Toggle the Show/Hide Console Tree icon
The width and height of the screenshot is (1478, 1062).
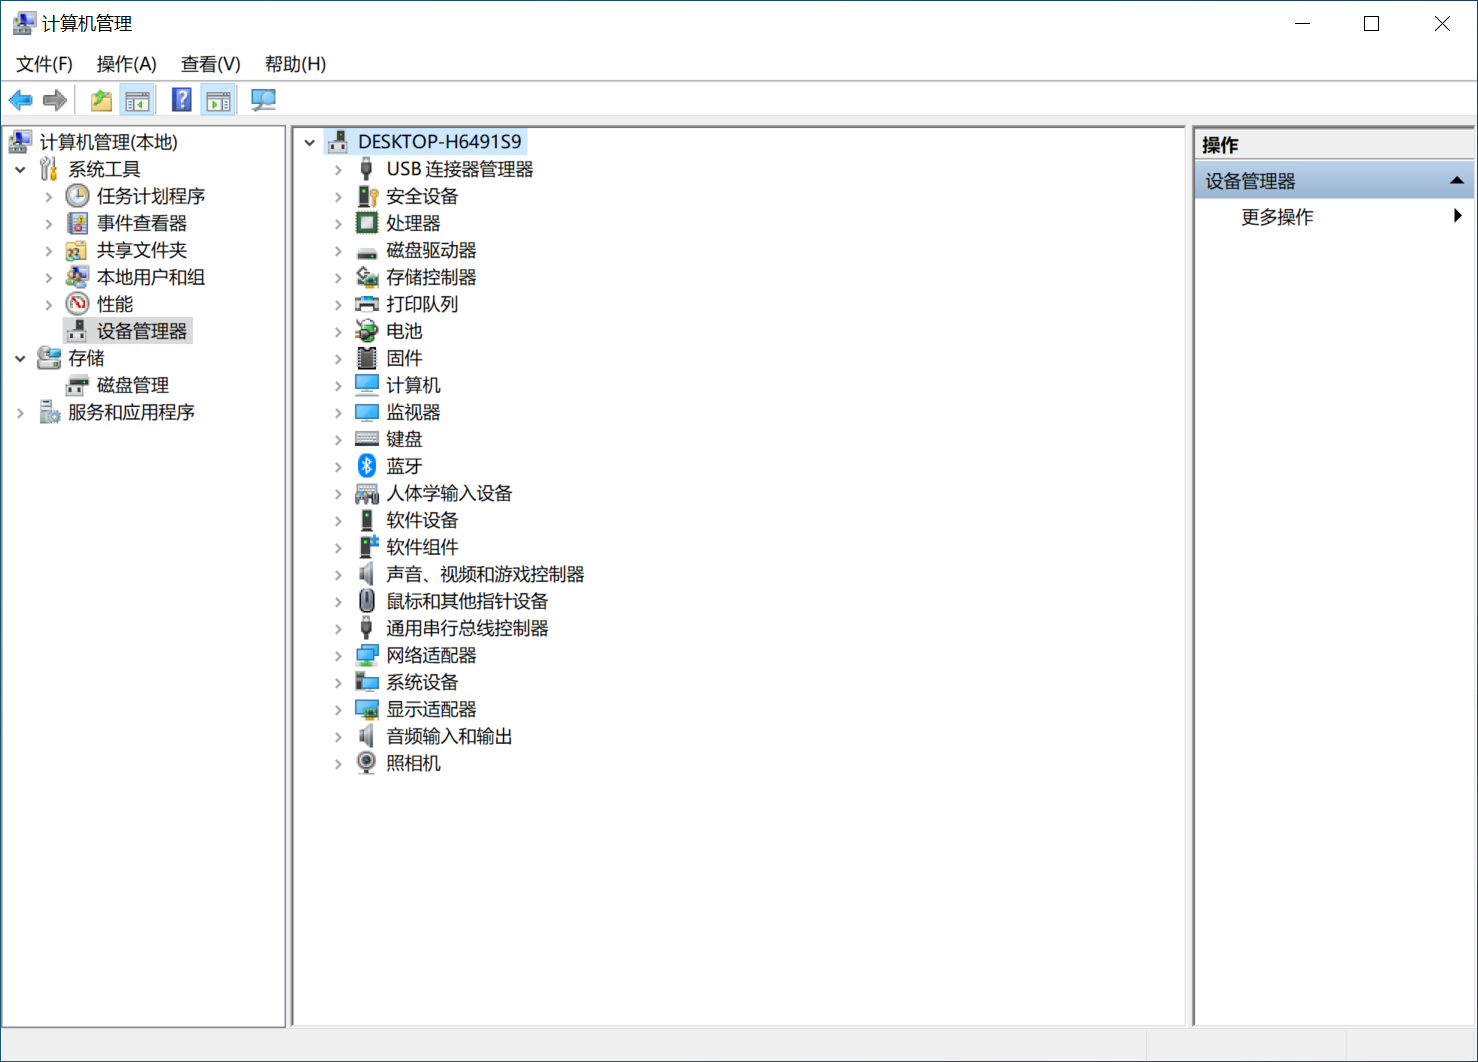click(x=137, y=100)
